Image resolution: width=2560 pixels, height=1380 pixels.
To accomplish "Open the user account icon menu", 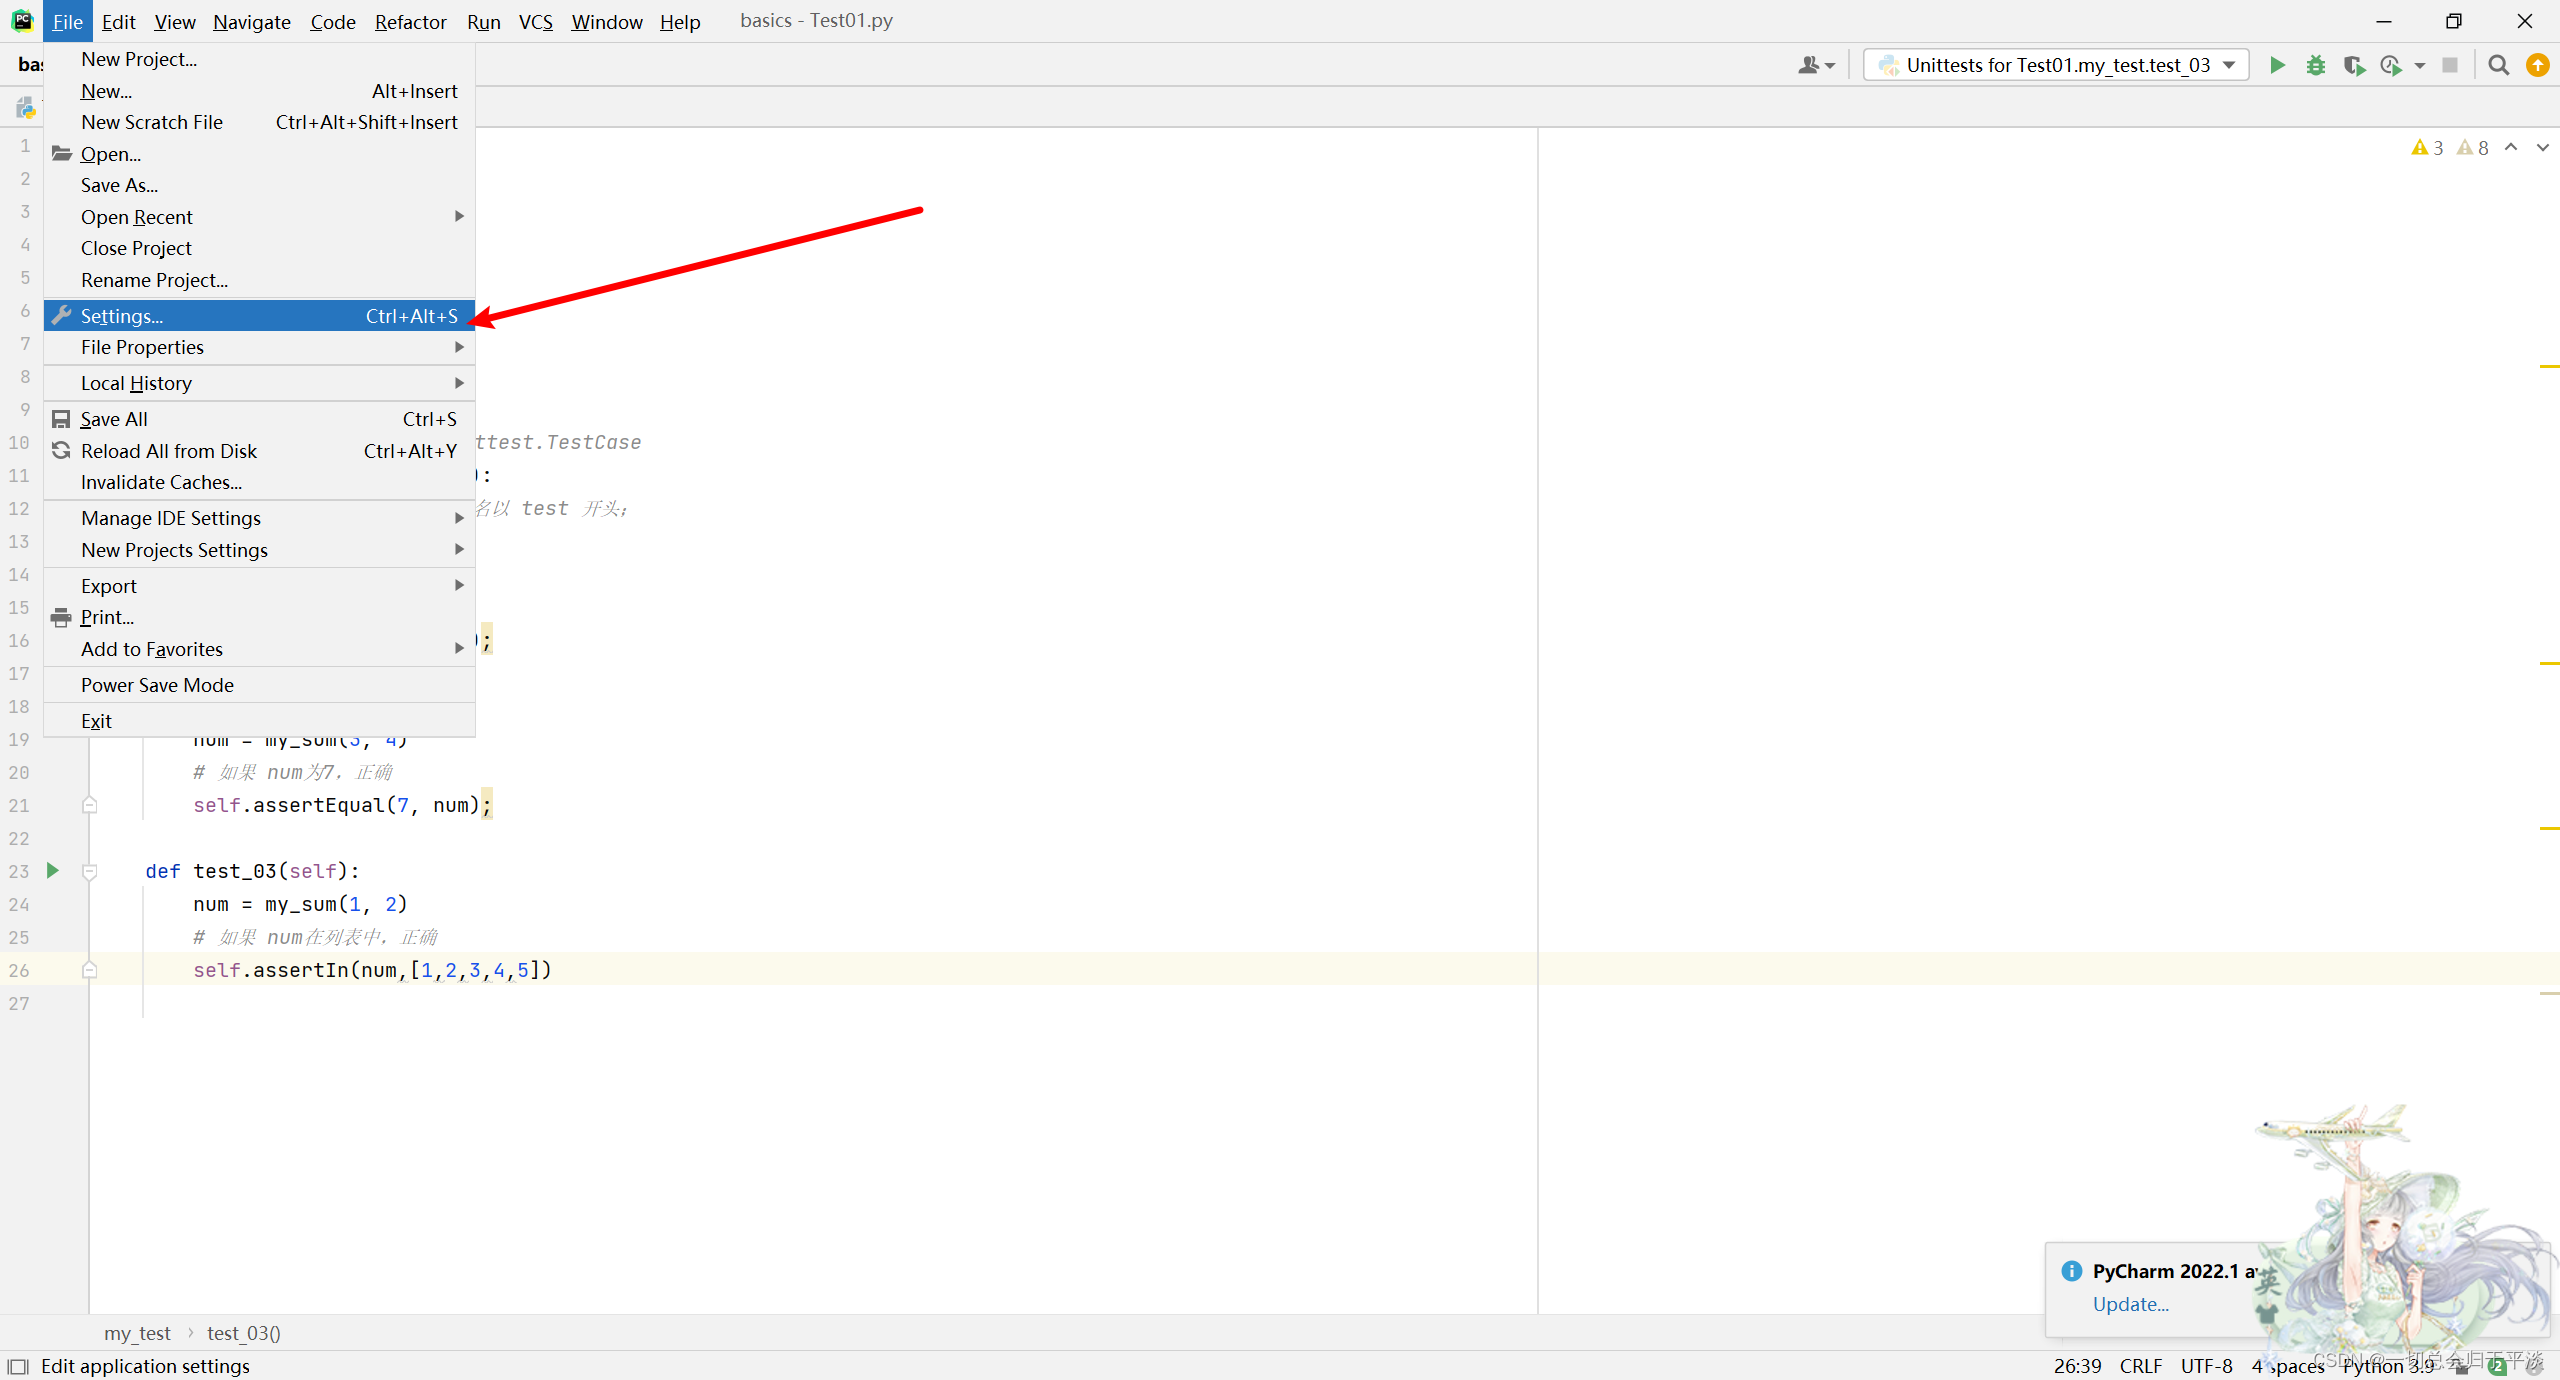I will point(1814,65).
